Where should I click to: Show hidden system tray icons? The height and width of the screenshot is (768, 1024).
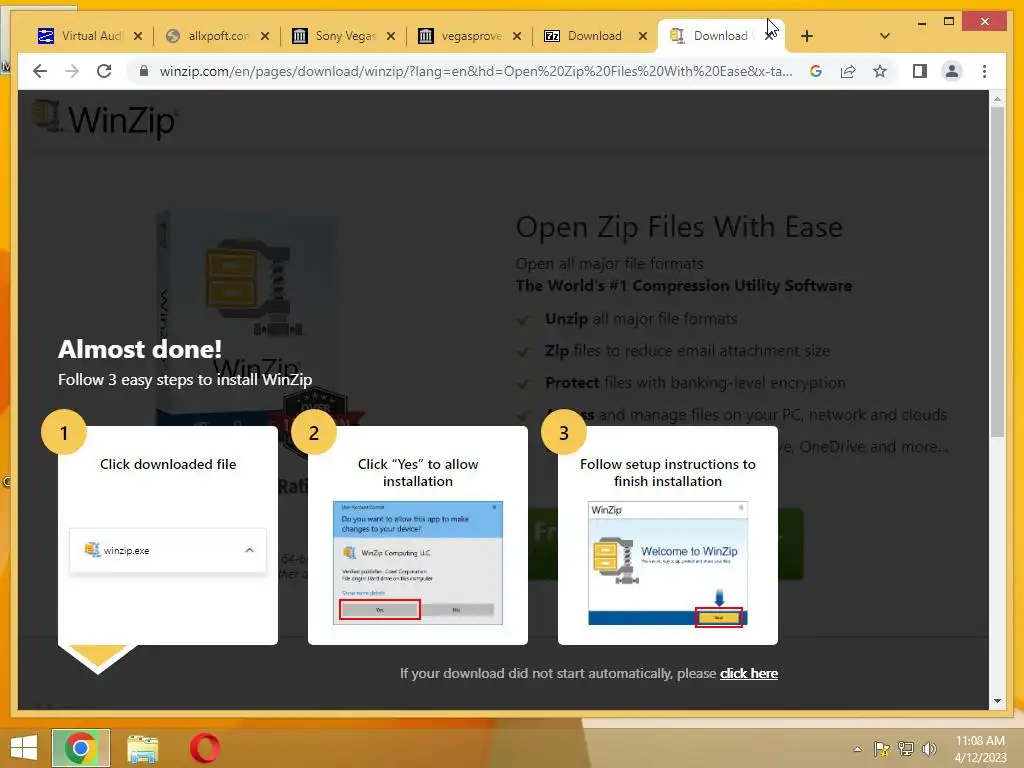[x=857, y=749]
